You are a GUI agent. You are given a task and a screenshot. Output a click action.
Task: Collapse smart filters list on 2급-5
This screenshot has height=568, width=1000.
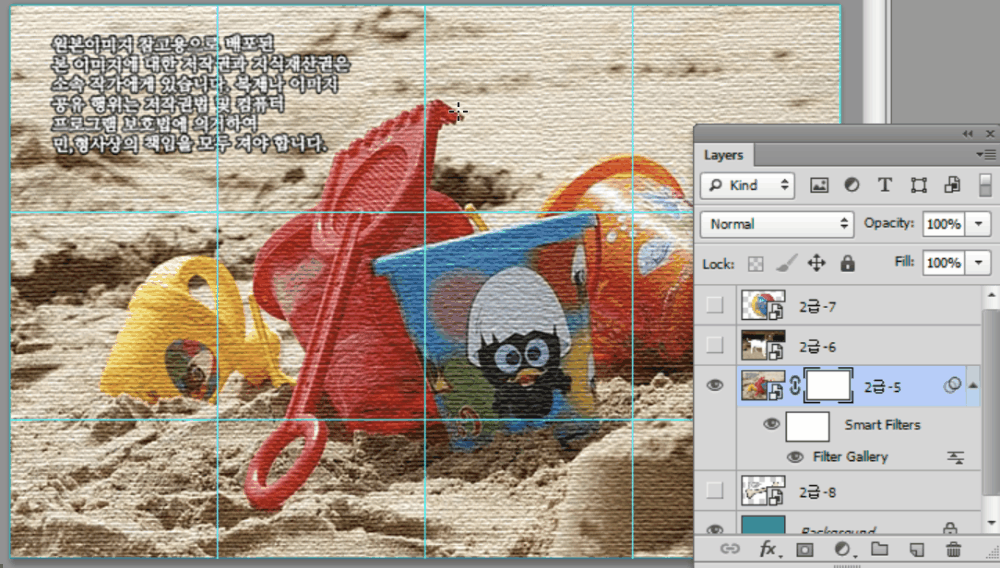(973, 385)
